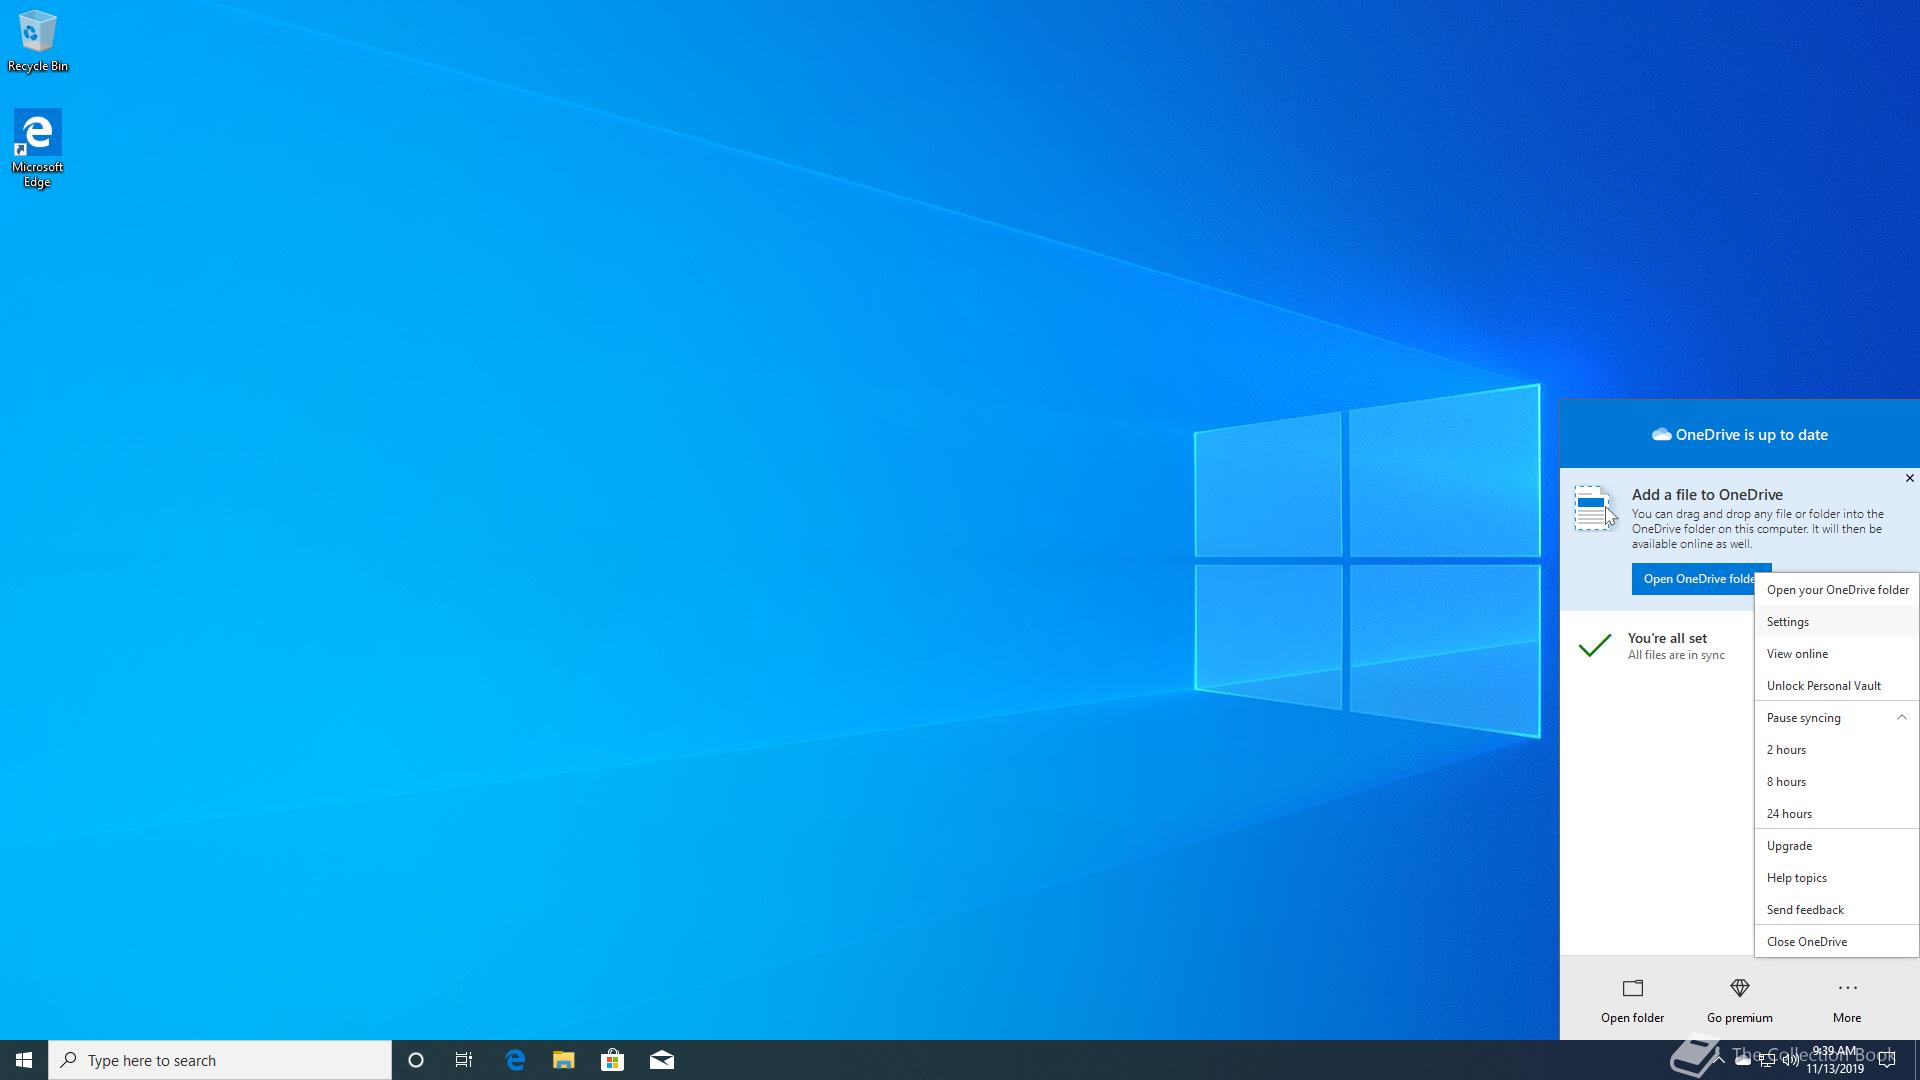Click the Open OneDrive folder button
Viewport: 1920px width, 1080px height.
pyautogui.click(x=1694, y=579)
